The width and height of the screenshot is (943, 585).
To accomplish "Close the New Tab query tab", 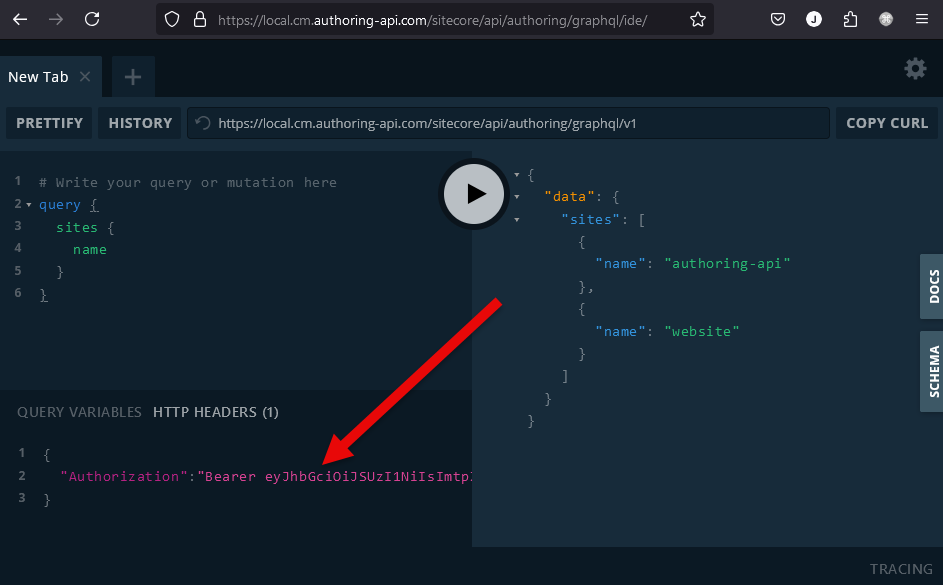I will tap(85, 77).
